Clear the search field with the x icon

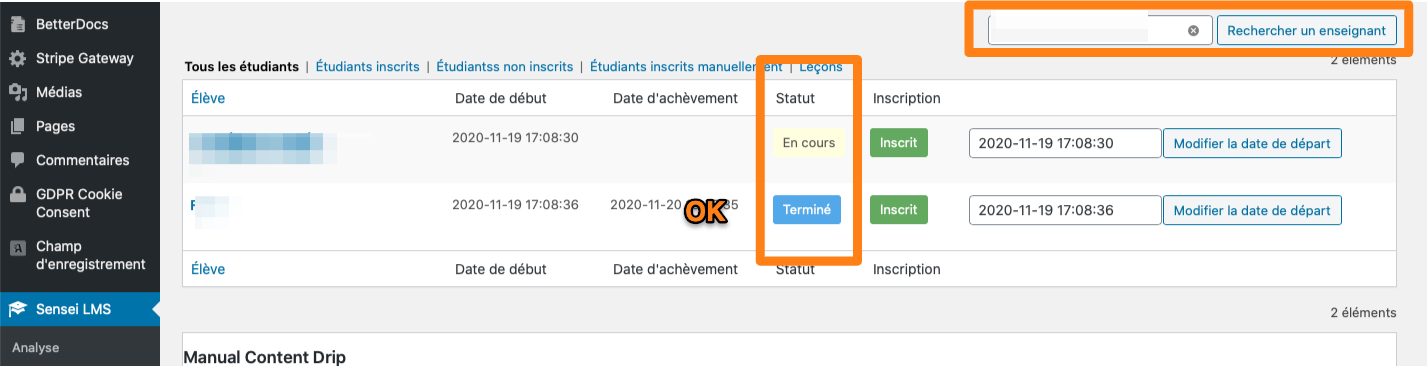(x=1193, y=31)
